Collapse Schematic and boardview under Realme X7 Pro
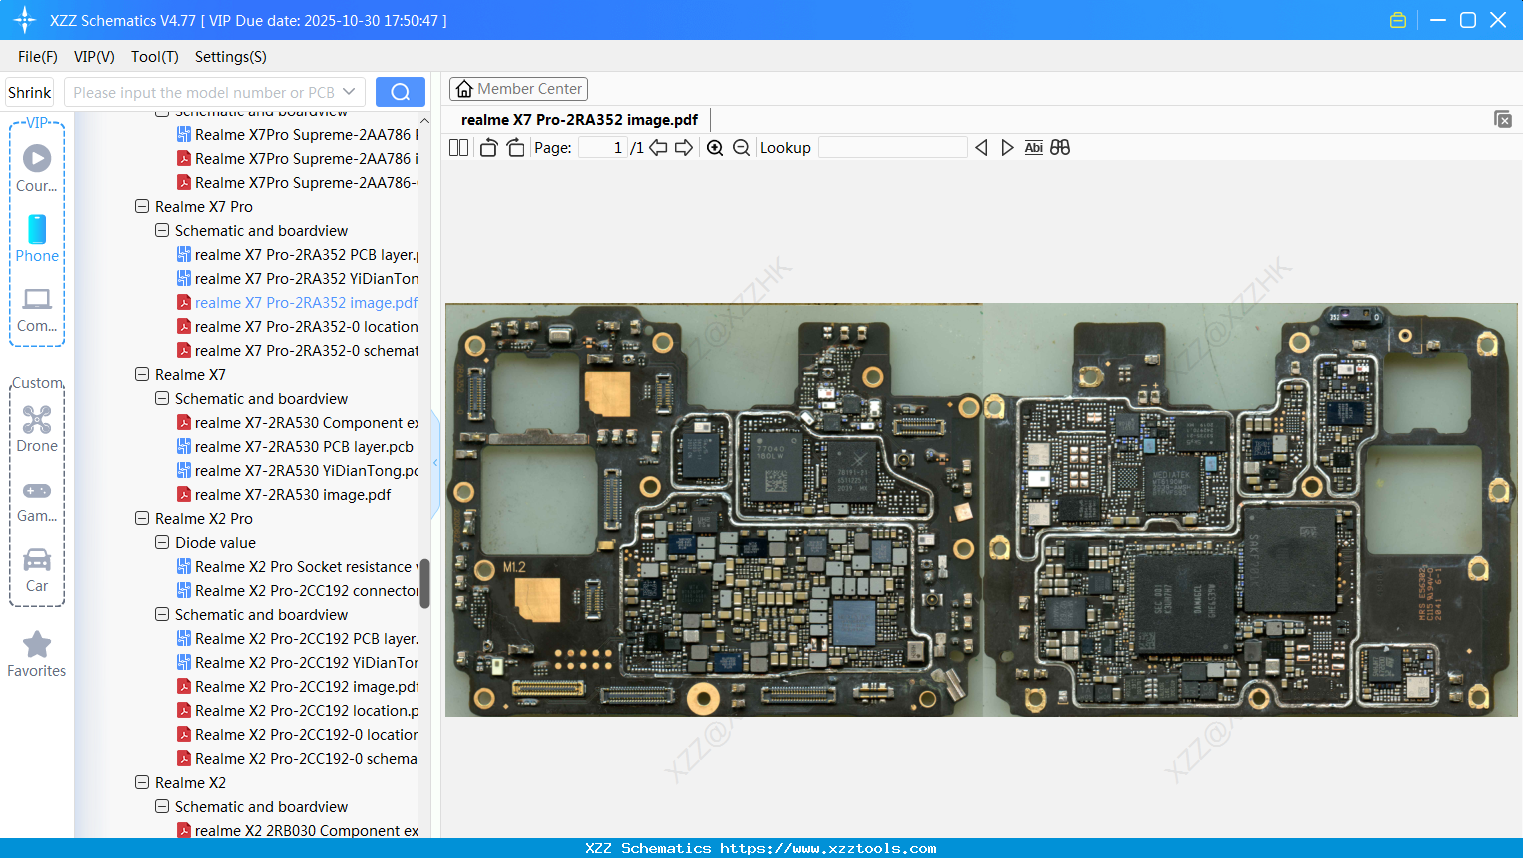The image size is (1523, 858). pos(162,231)
